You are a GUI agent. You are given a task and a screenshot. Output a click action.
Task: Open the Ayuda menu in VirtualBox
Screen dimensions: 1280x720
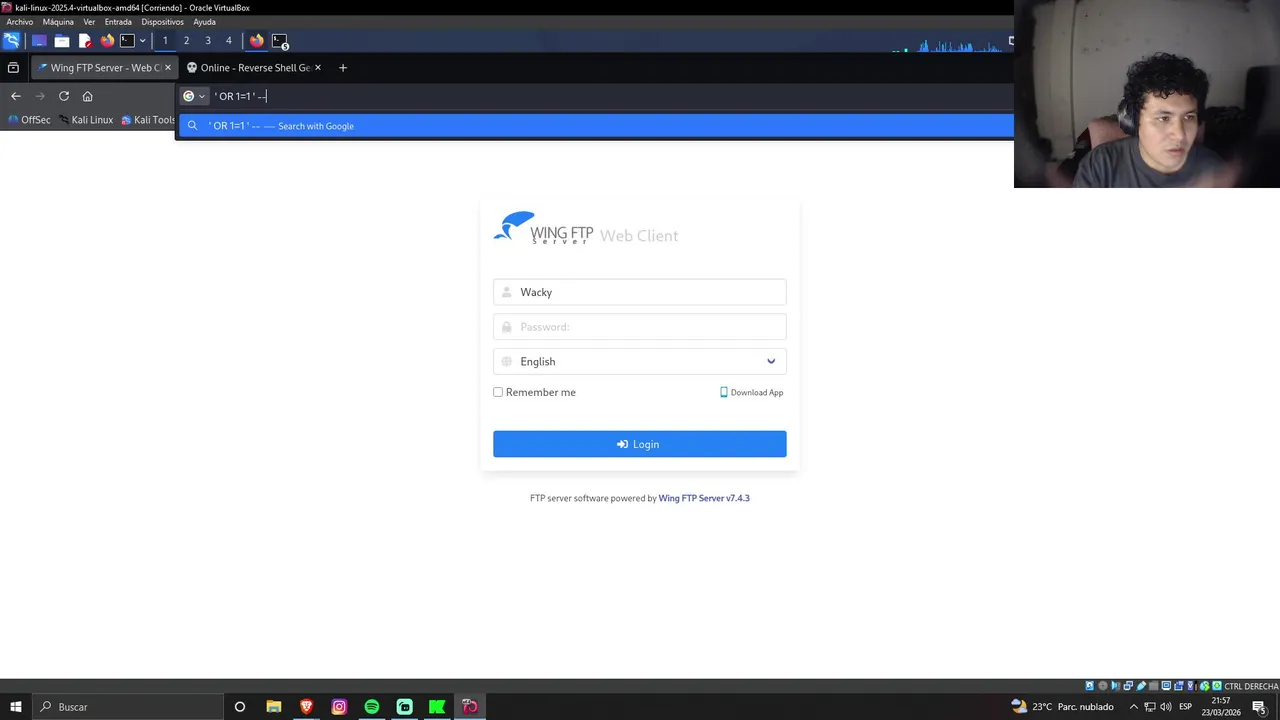[204, 22]
